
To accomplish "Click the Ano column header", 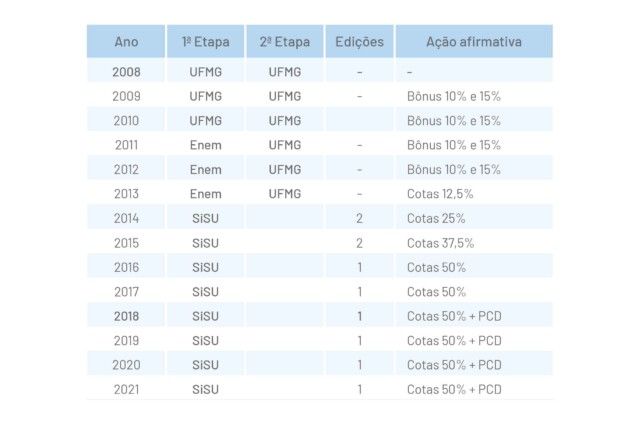I will [x=126, y=42].
